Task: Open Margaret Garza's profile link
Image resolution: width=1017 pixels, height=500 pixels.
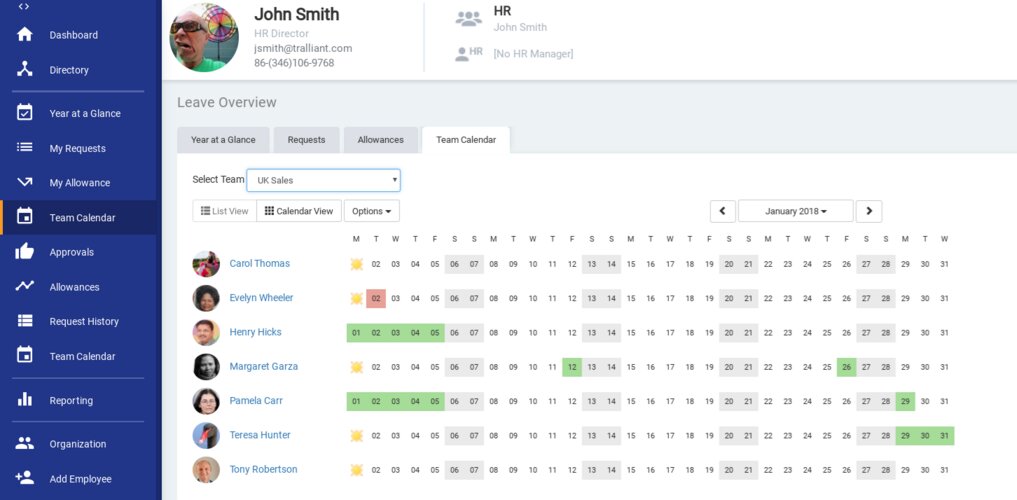Action: (x=263, y=367)
